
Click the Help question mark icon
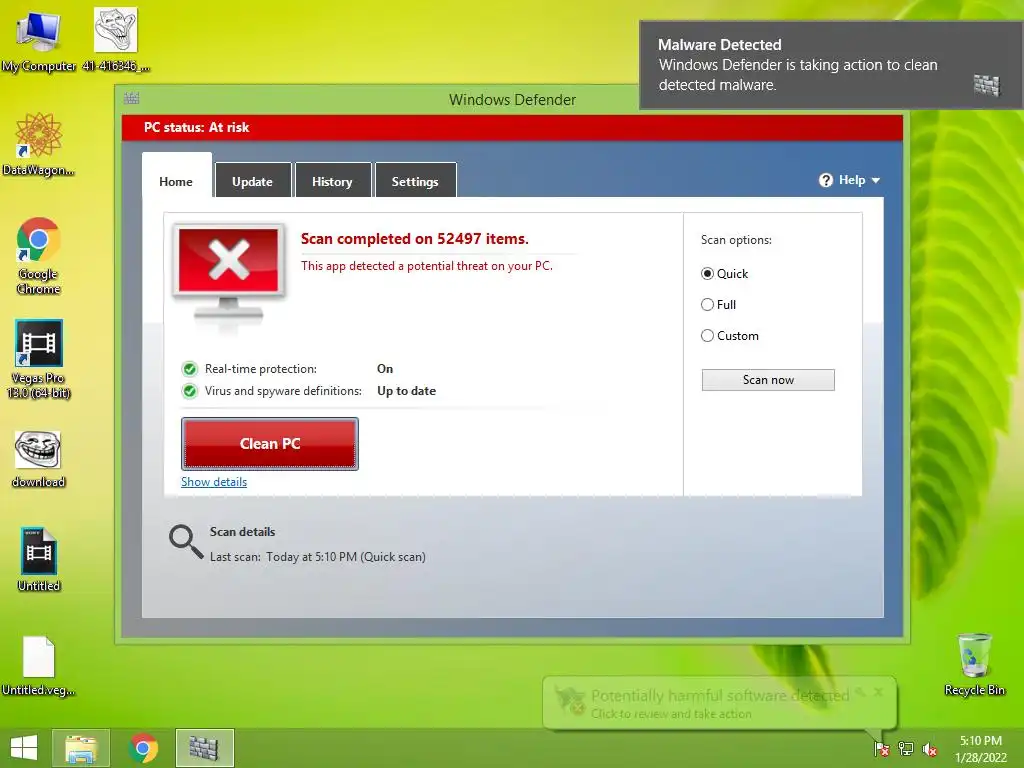click(x=825, y=180)
